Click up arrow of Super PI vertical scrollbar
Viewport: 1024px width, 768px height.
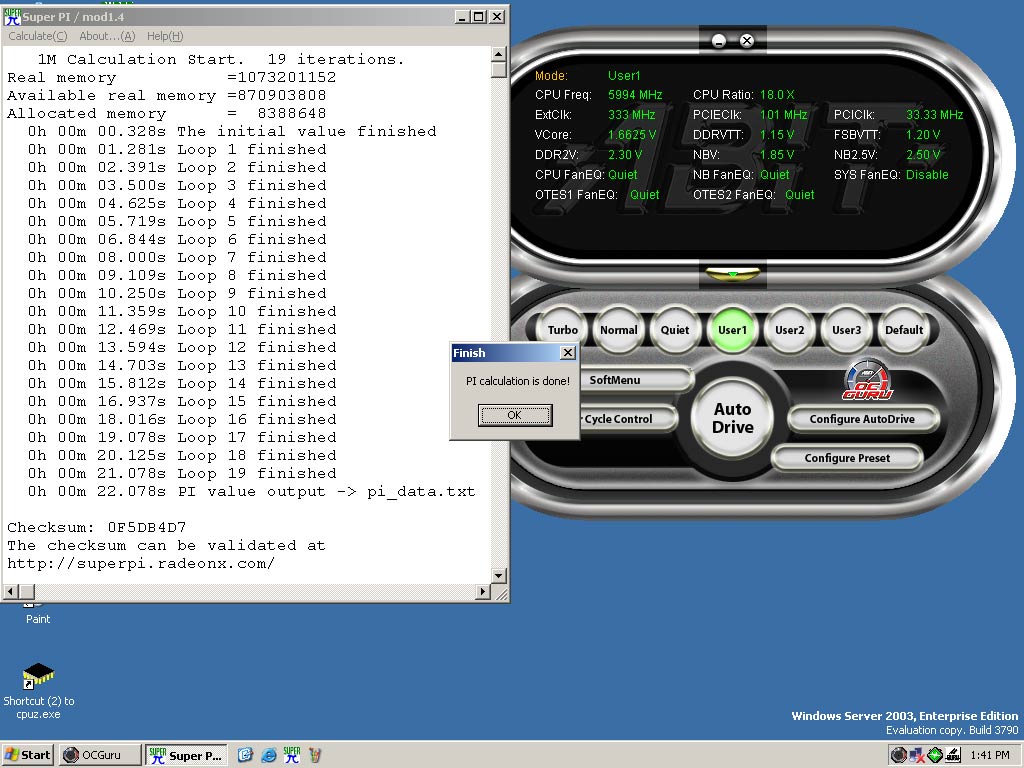tap(498, 54)
